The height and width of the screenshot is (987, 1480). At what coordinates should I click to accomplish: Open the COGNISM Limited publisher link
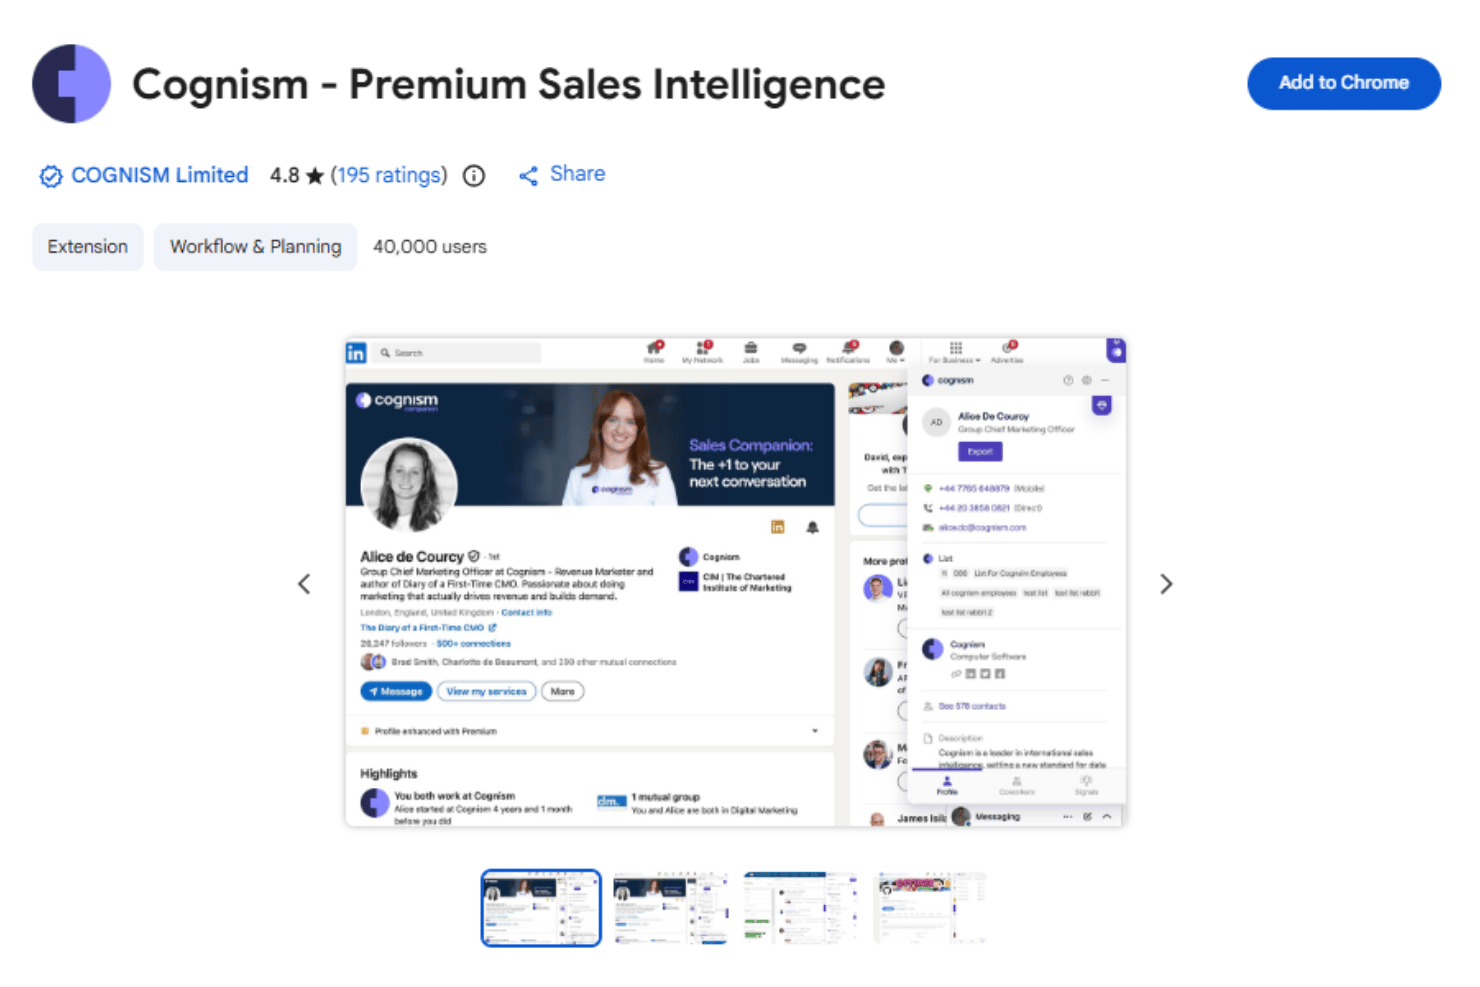159,175
